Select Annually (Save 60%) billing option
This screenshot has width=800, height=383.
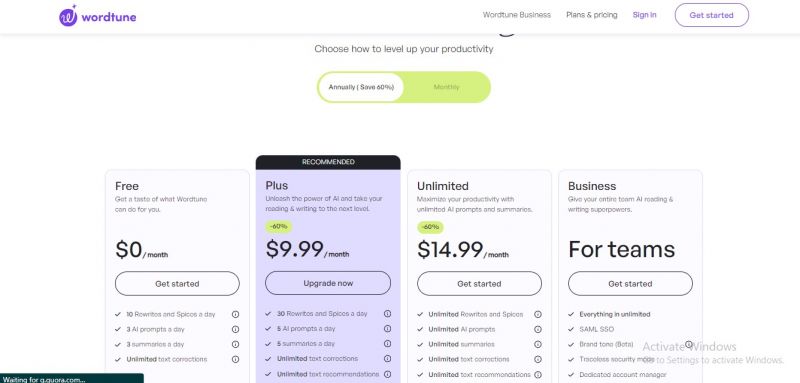[361, 87]
